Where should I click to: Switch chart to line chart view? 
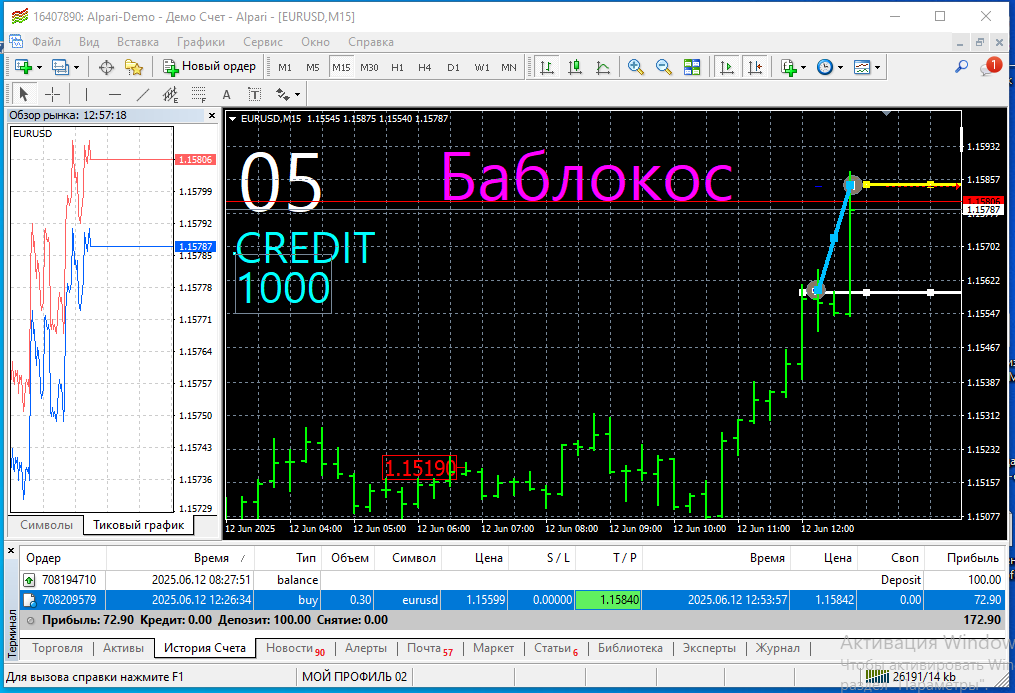[603, 67]
